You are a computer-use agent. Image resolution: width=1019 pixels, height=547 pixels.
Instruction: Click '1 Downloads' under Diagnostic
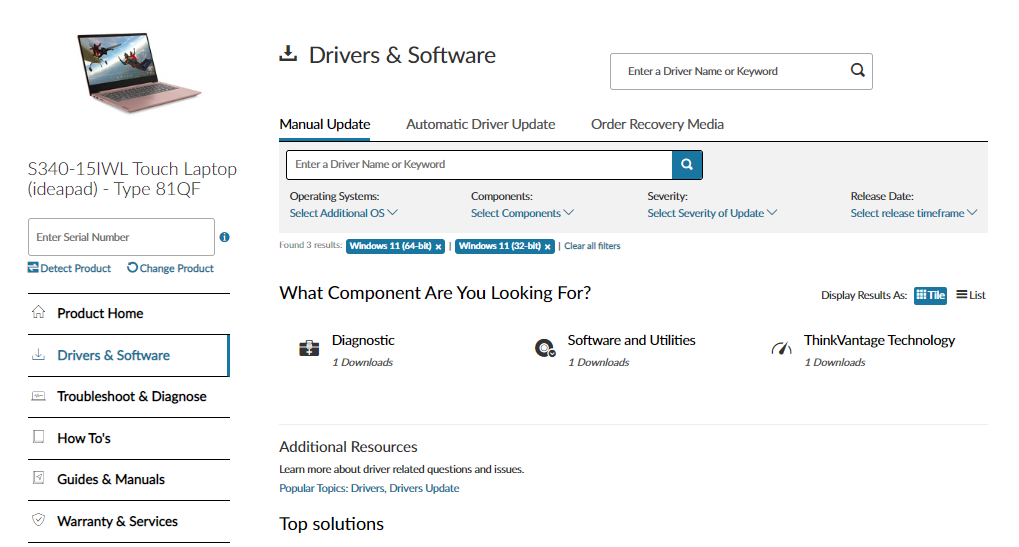click(362, 363)
